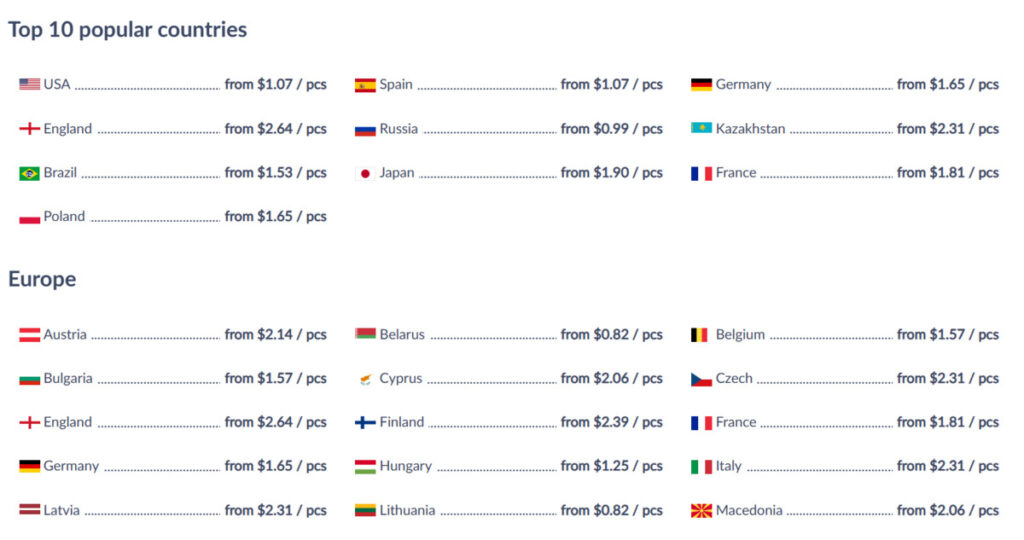The image size is (1024, 540).
Task: Click the USA flag icon
Action: pyautogui.click(x=29, y=84)
